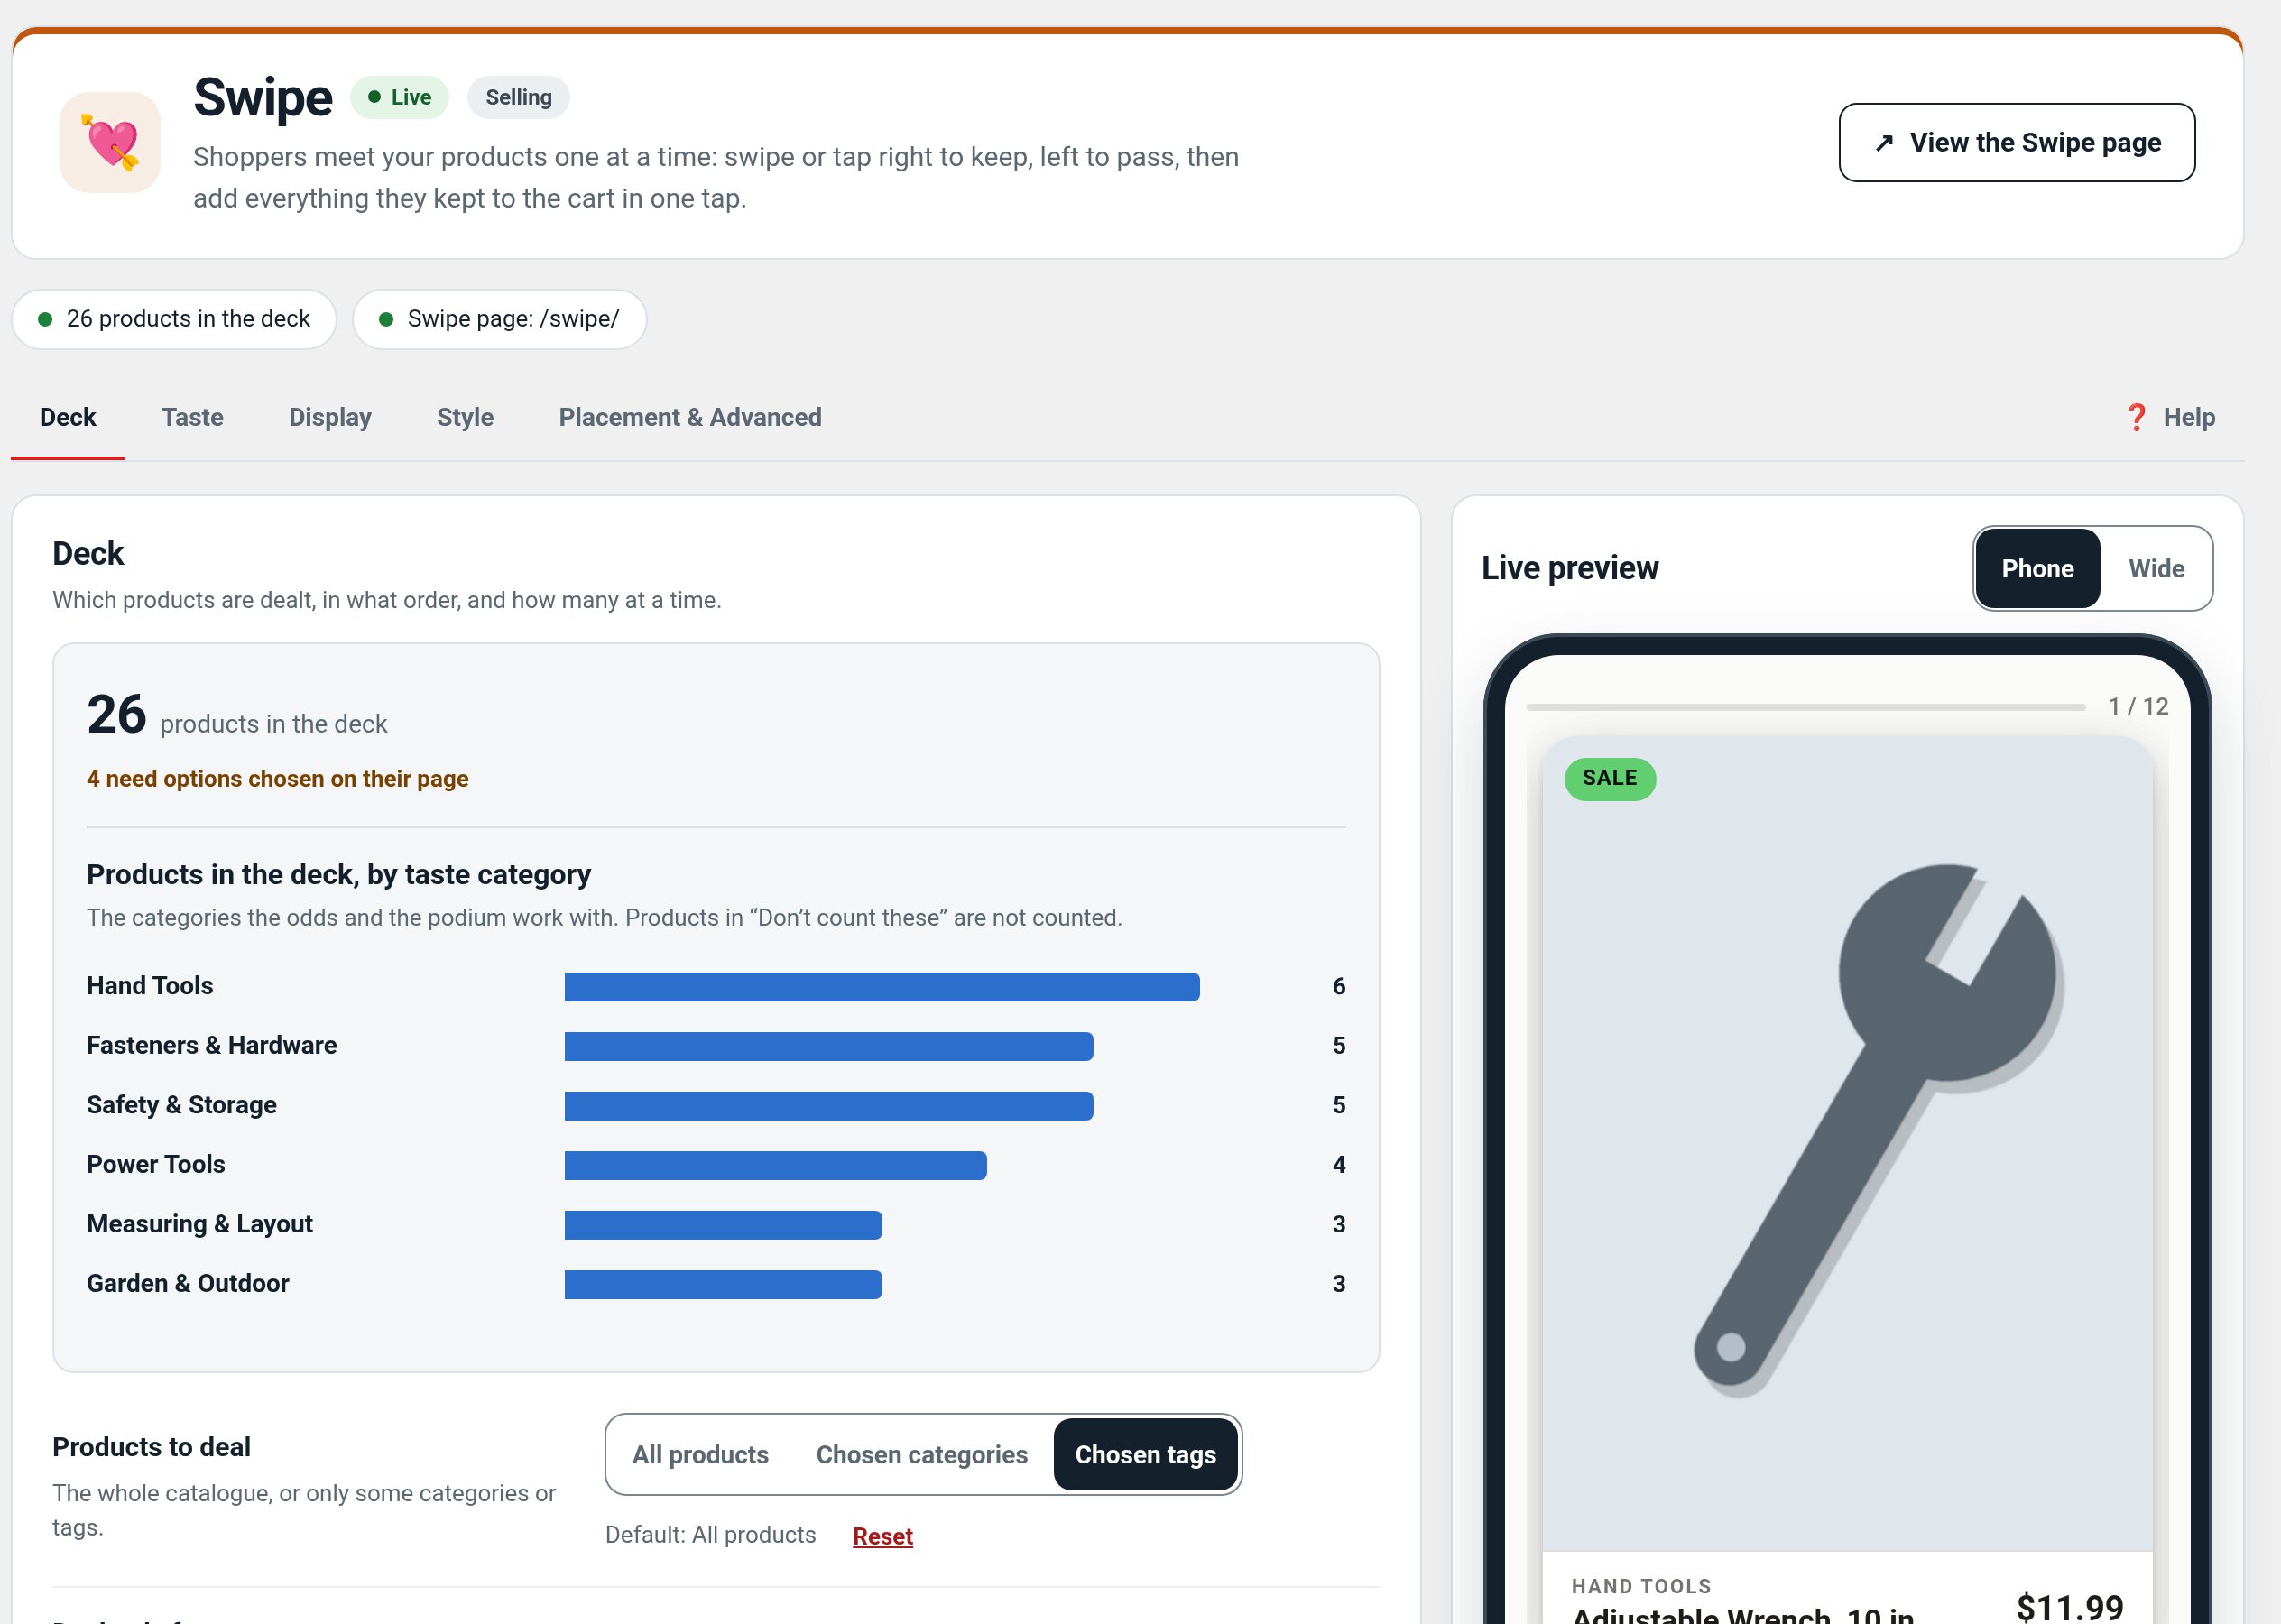2281x1624 pixels.
Task: Click the Live status badge
Action: [399, 97]
